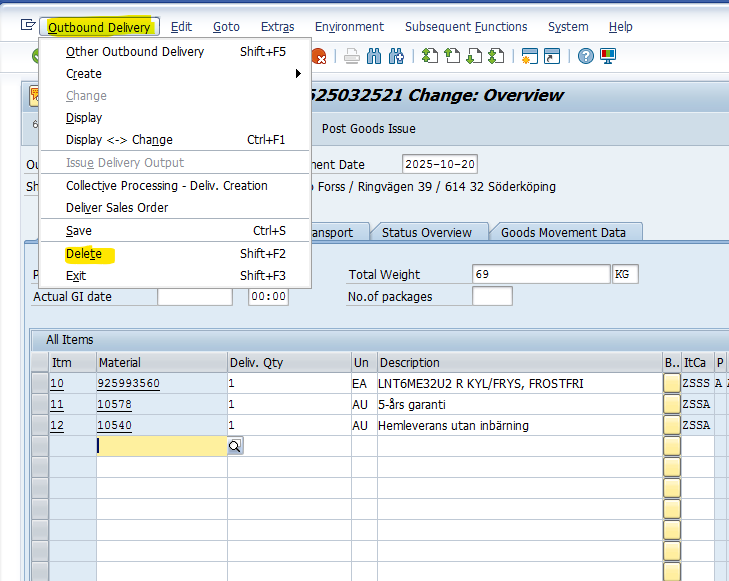Select Display from the dropdown menu

(176, 118)
